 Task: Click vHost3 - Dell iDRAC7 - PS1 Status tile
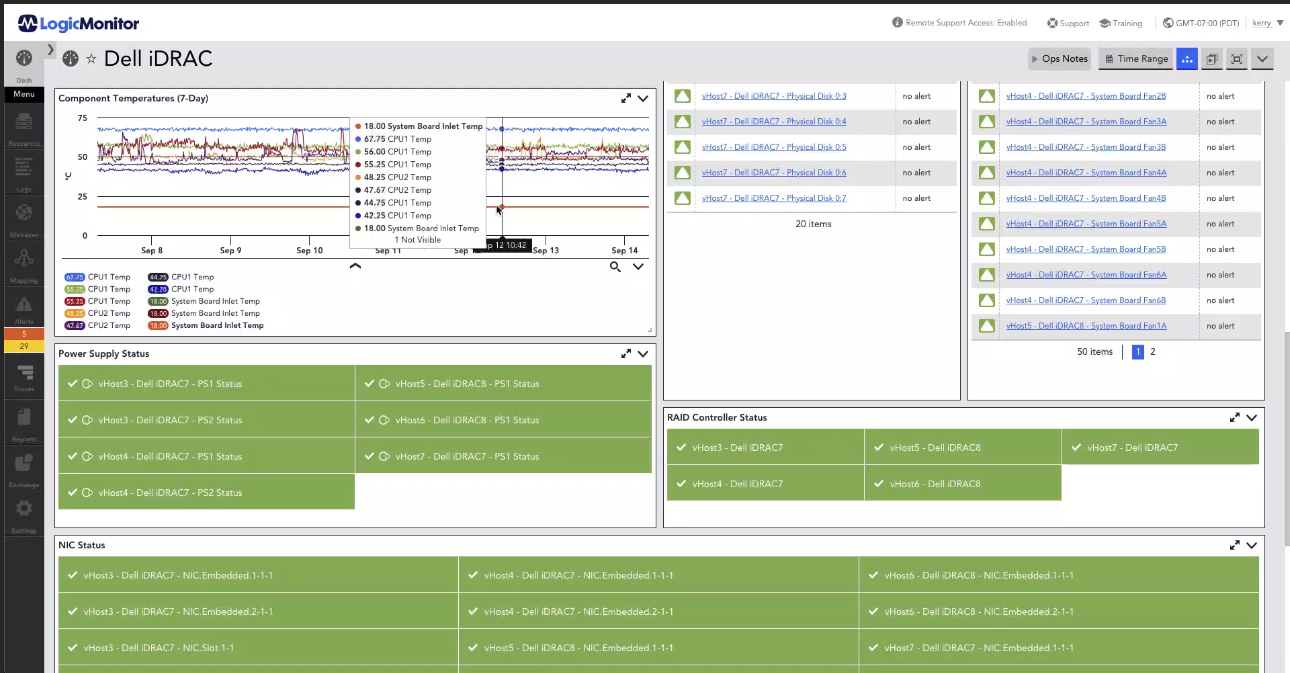tap(206, 384)
